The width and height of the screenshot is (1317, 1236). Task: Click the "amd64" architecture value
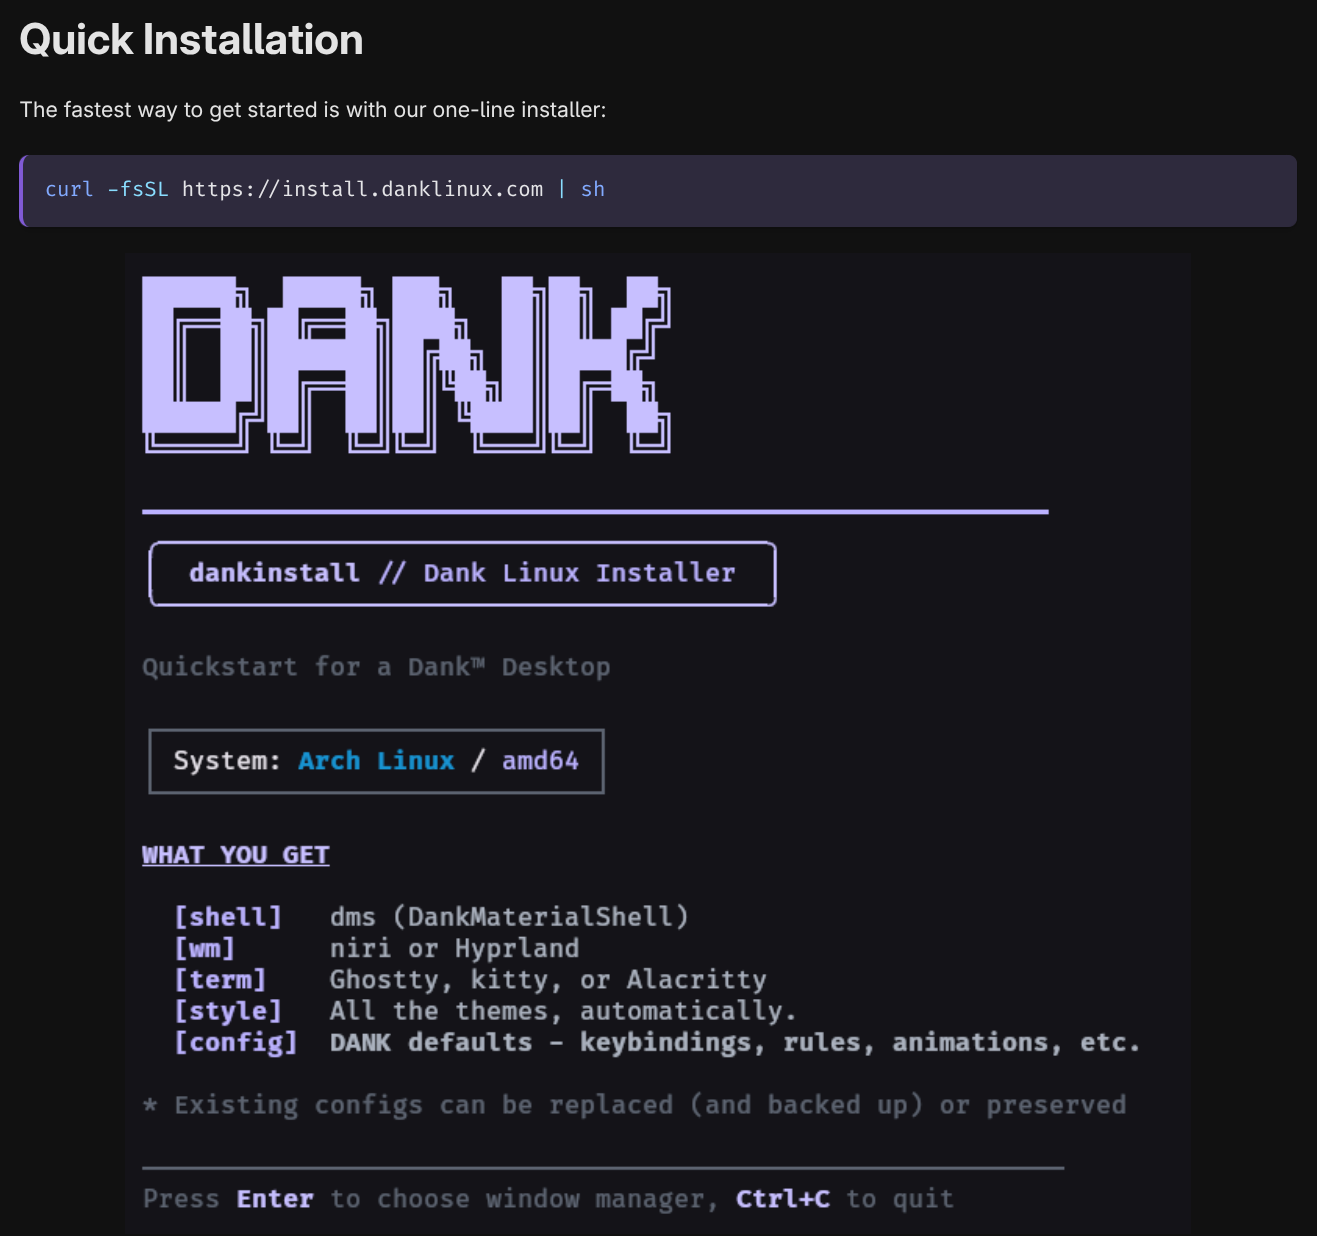tap(540, 761)
